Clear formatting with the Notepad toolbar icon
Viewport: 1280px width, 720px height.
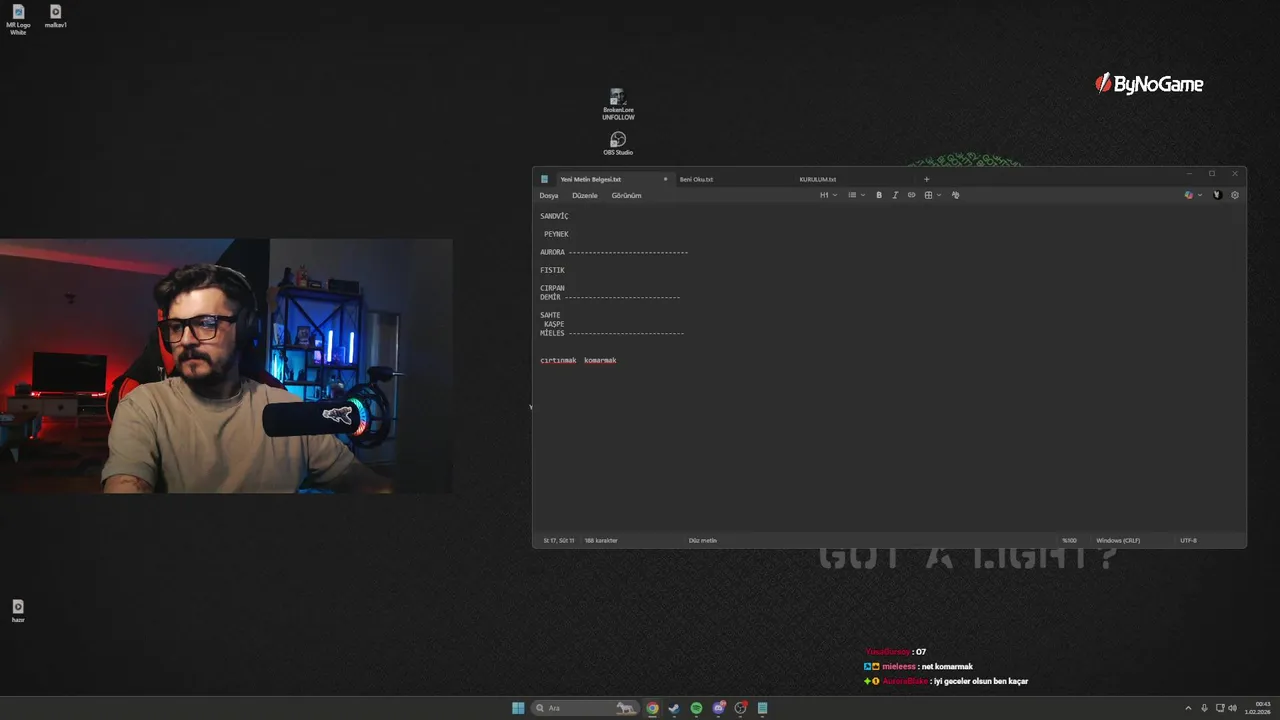(x=955, y=195)
